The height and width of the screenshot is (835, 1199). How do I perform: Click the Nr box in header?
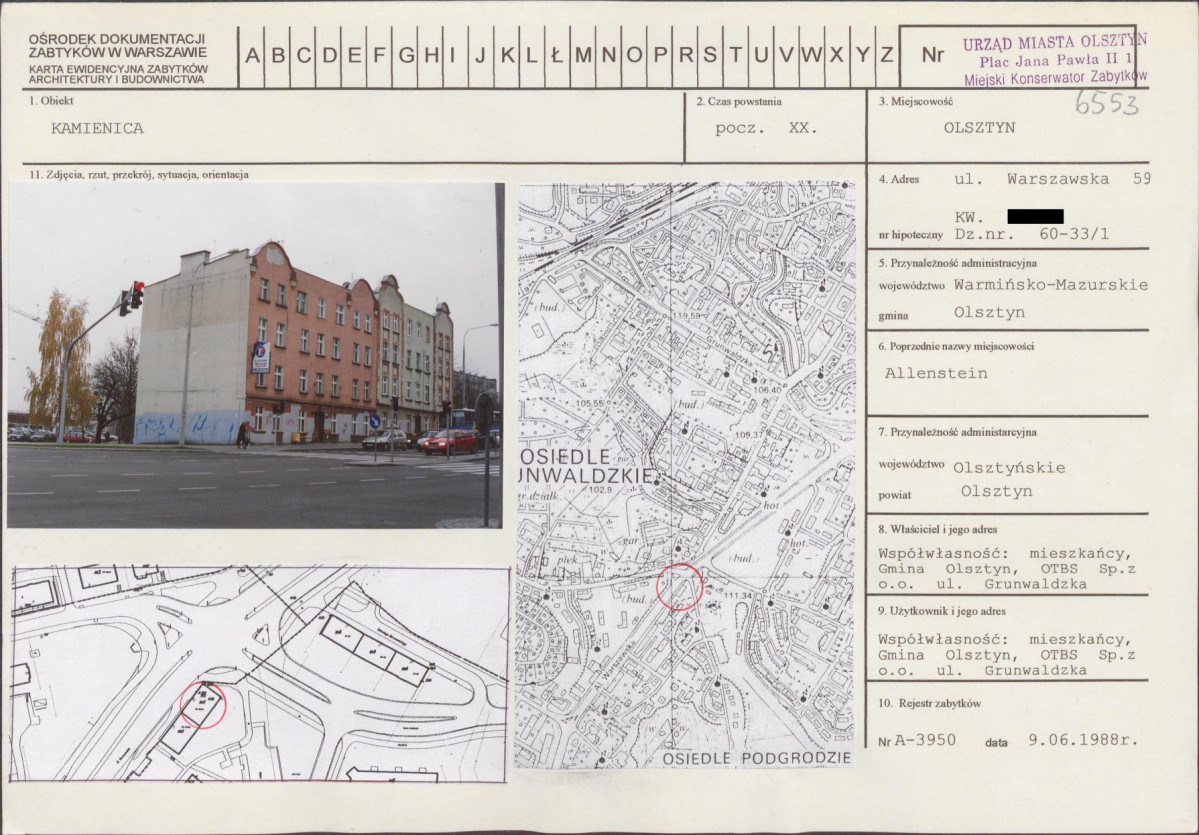click(x=932, y=56)
